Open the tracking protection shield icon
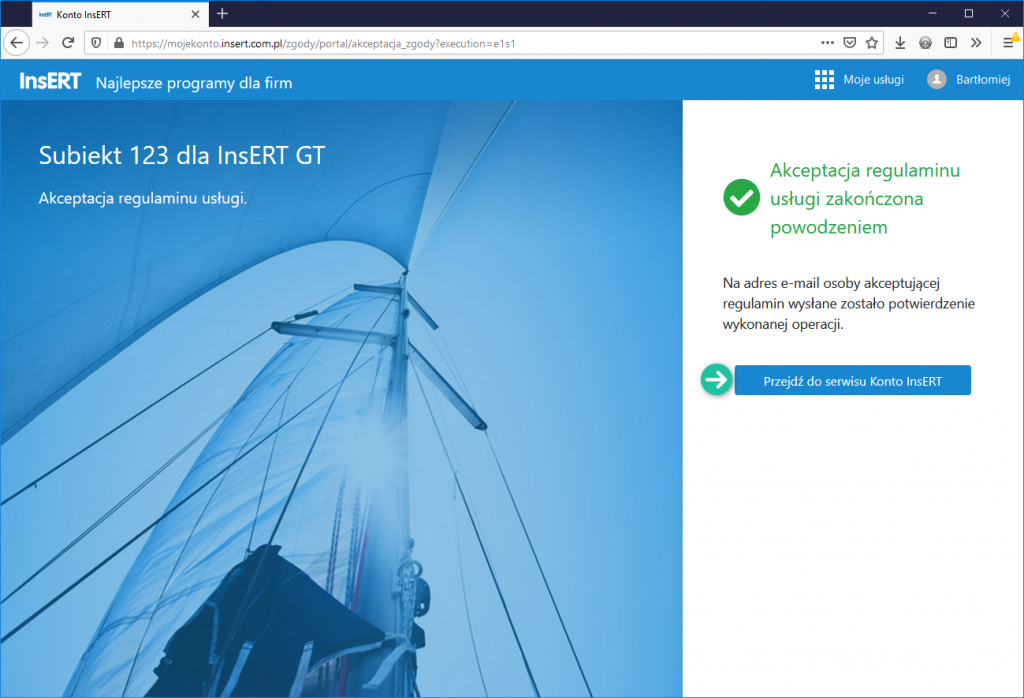 click(x=97, y=43)
